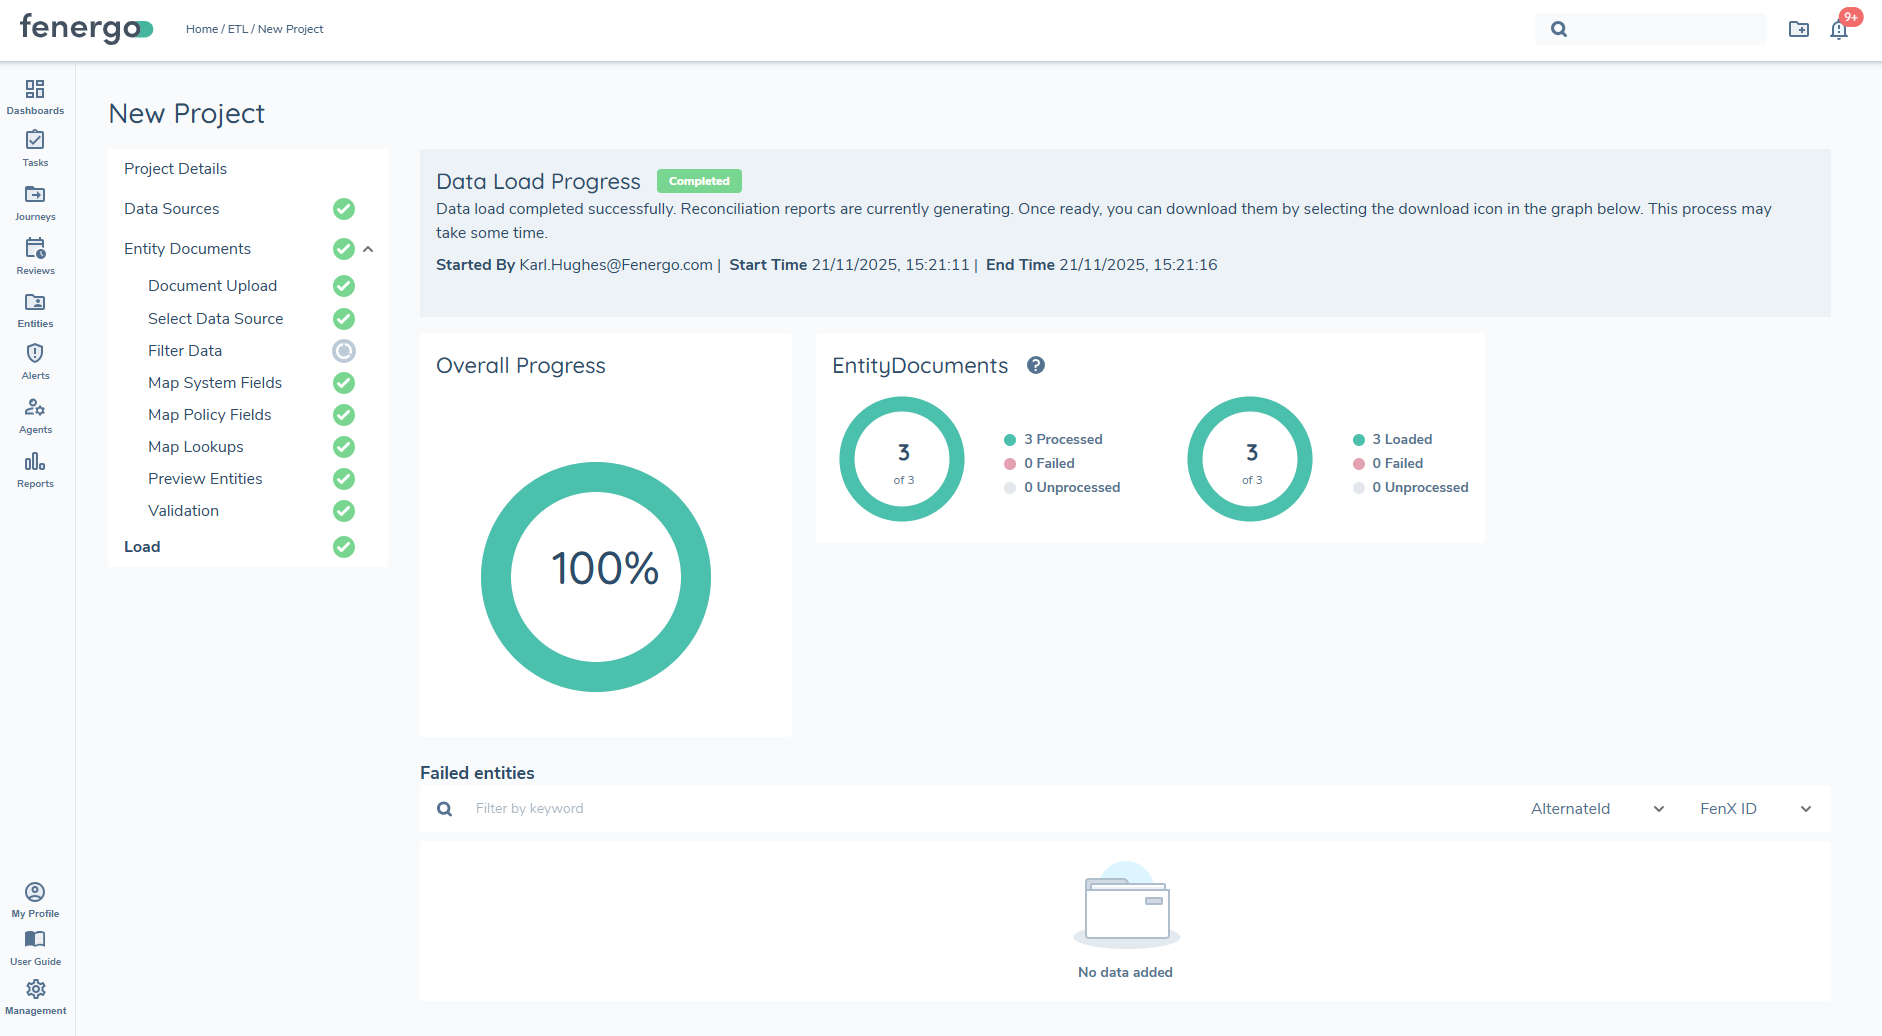Open the Dashboards section
This screenshot has height=1036, width=1882.
coord(35,96)
